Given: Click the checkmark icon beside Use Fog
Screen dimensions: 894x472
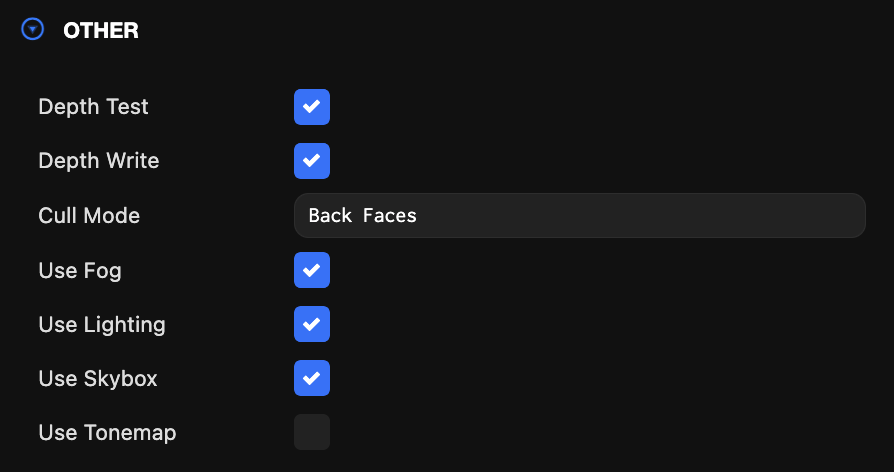Looking at the screenshot, I should [312, 270].
